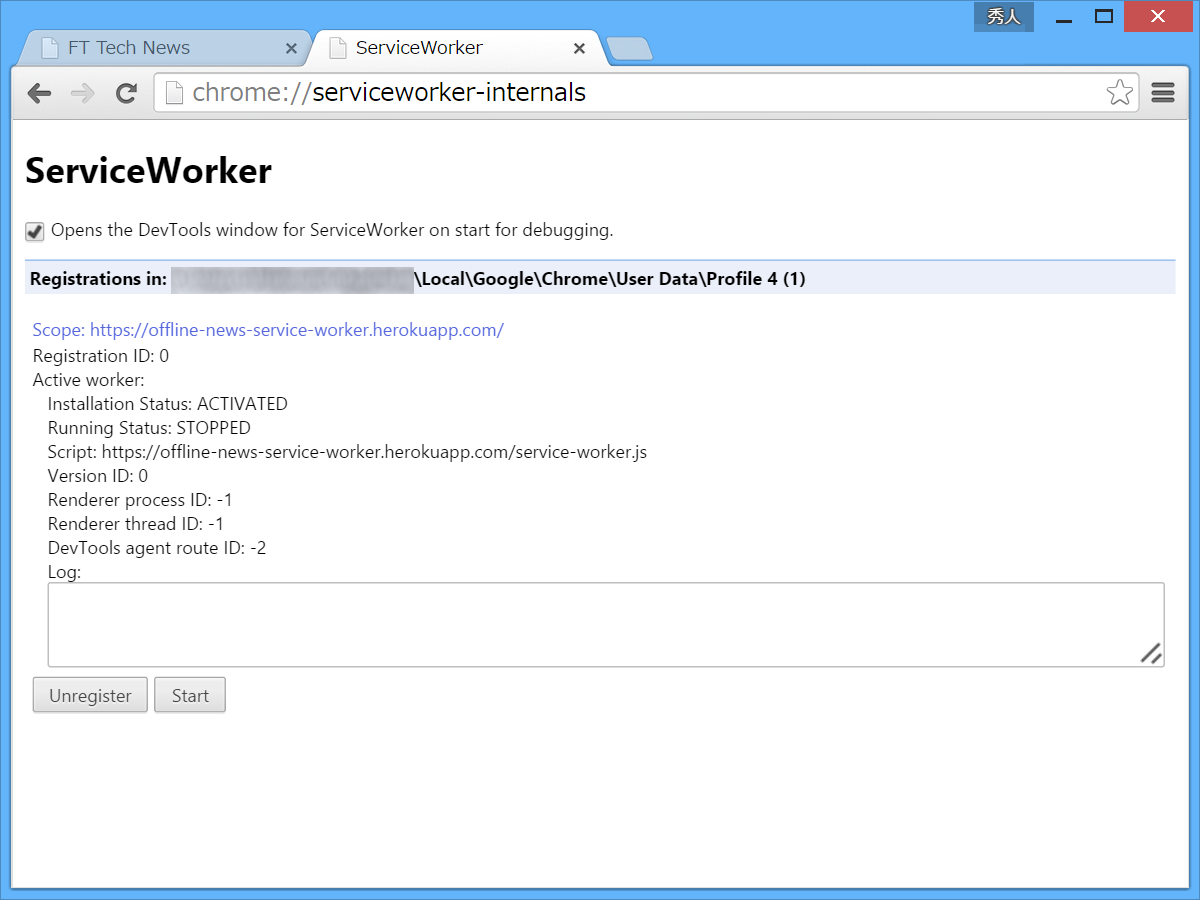Click the forward navigation arrow
The height and width of the screenshot is (900, 1200).
point(83,93)
